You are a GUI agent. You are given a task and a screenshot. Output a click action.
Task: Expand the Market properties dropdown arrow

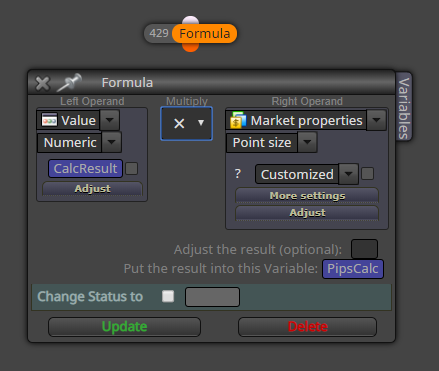376,120
